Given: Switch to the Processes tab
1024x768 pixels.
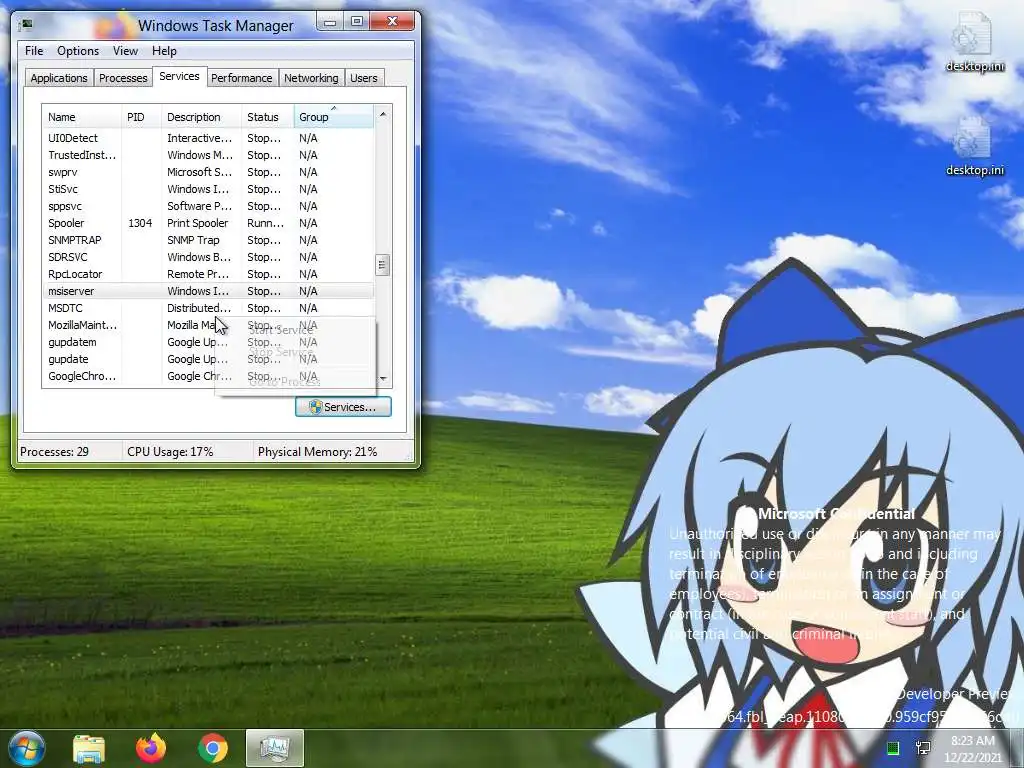Looking at the screenshot, I should pyautogui.click(x=123, y=78).
